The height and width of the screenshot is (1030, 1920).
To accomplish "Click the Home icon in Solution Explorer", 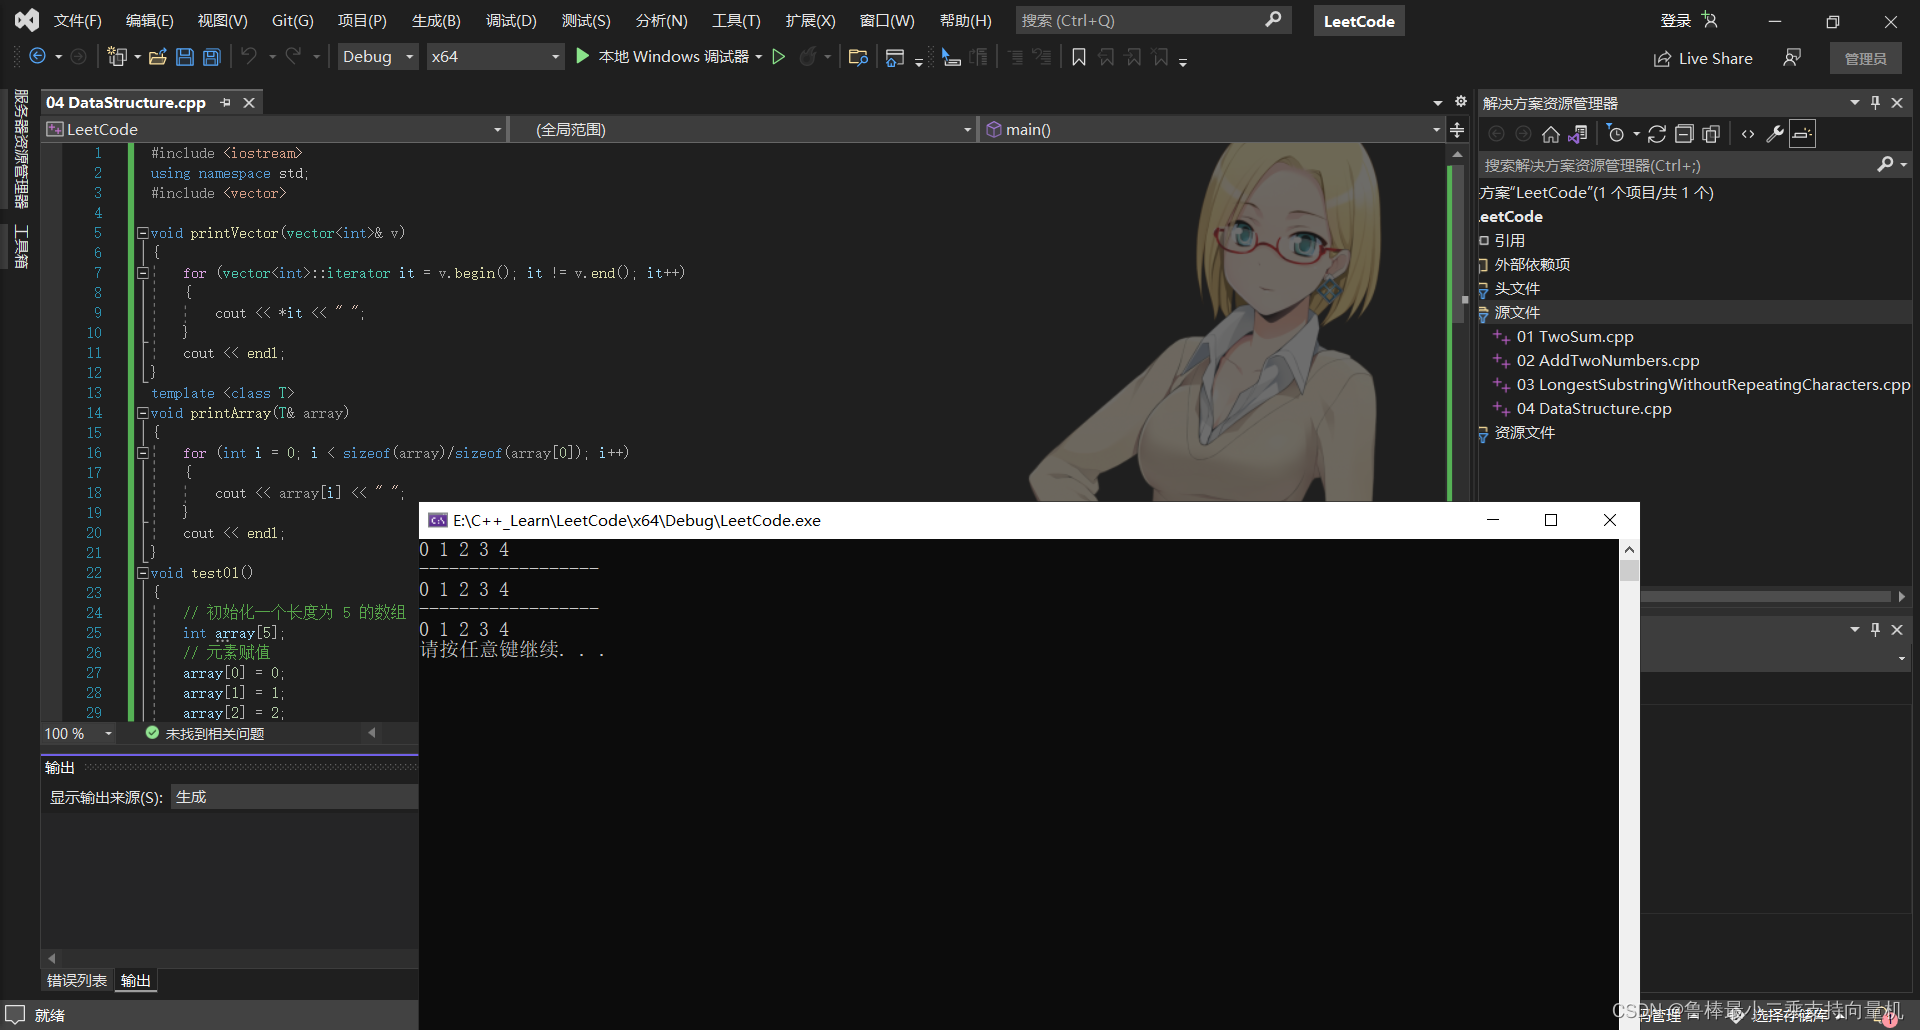I will coord(1550,134).
